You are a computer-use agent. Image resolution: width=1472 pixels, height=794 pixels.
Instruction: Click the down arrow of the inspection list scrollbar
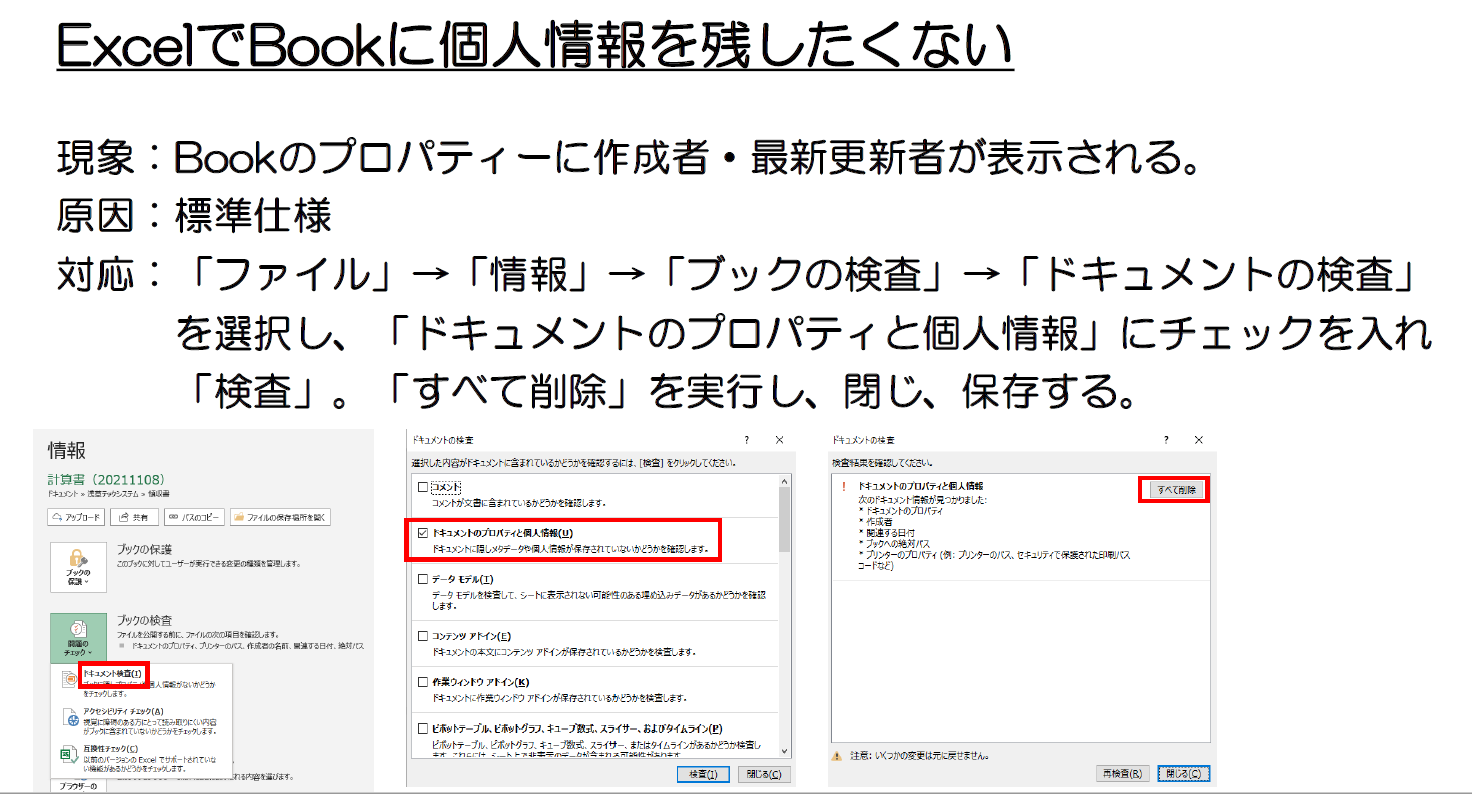point(784,751)
